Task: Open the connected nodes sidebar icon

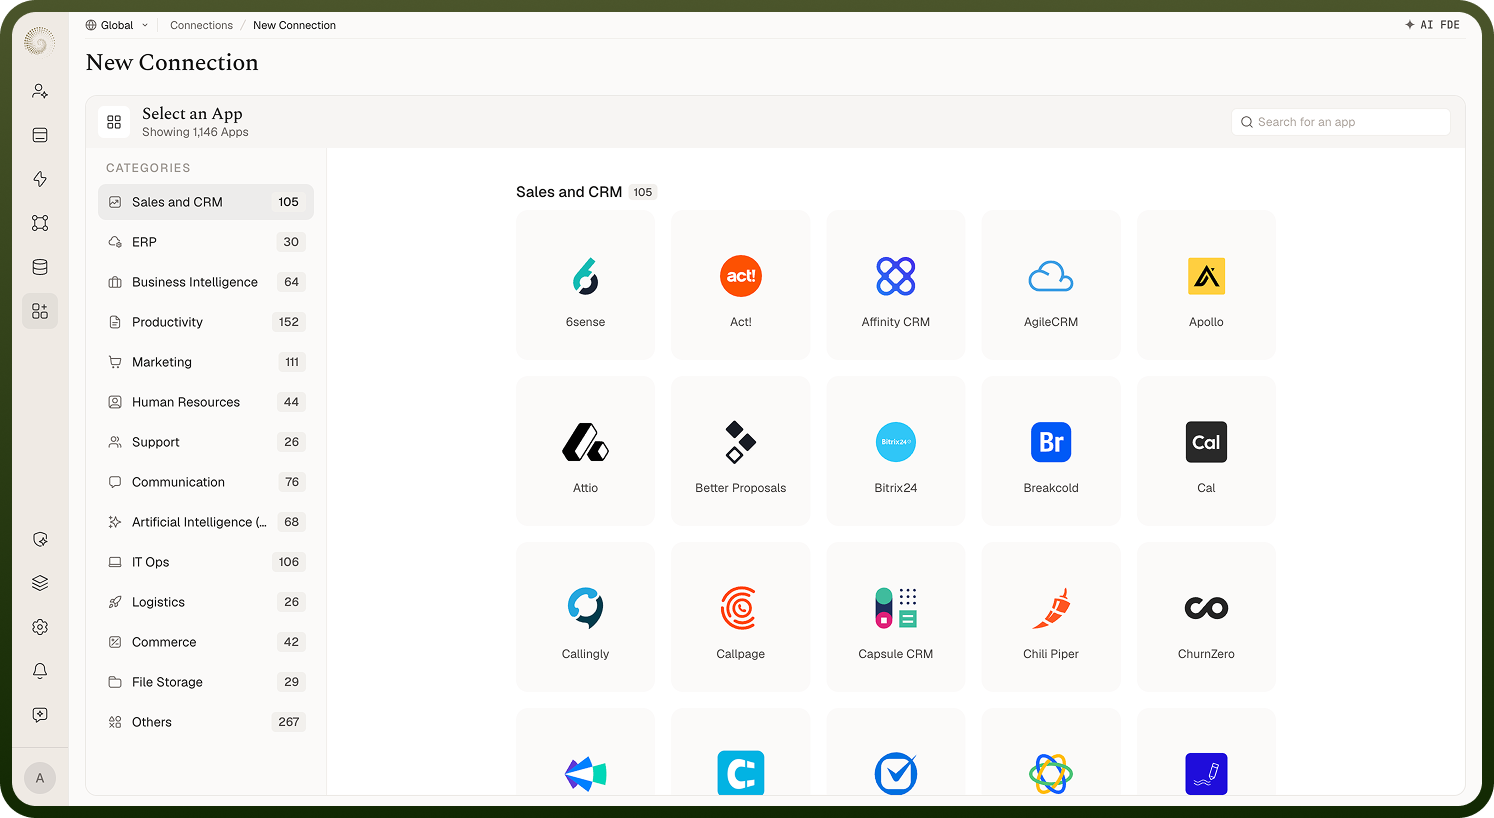Action: (x=40, y=223)
